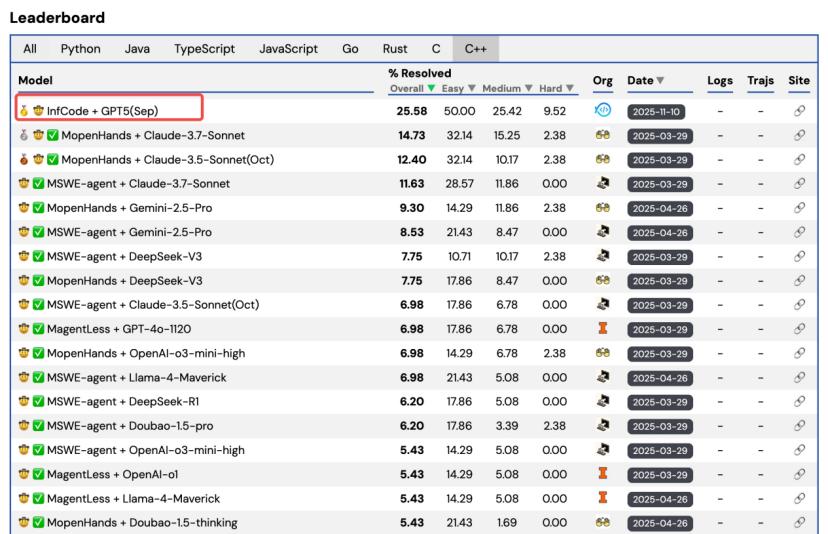Switch to the Python tab
The image size is (828, 534).
80,48
